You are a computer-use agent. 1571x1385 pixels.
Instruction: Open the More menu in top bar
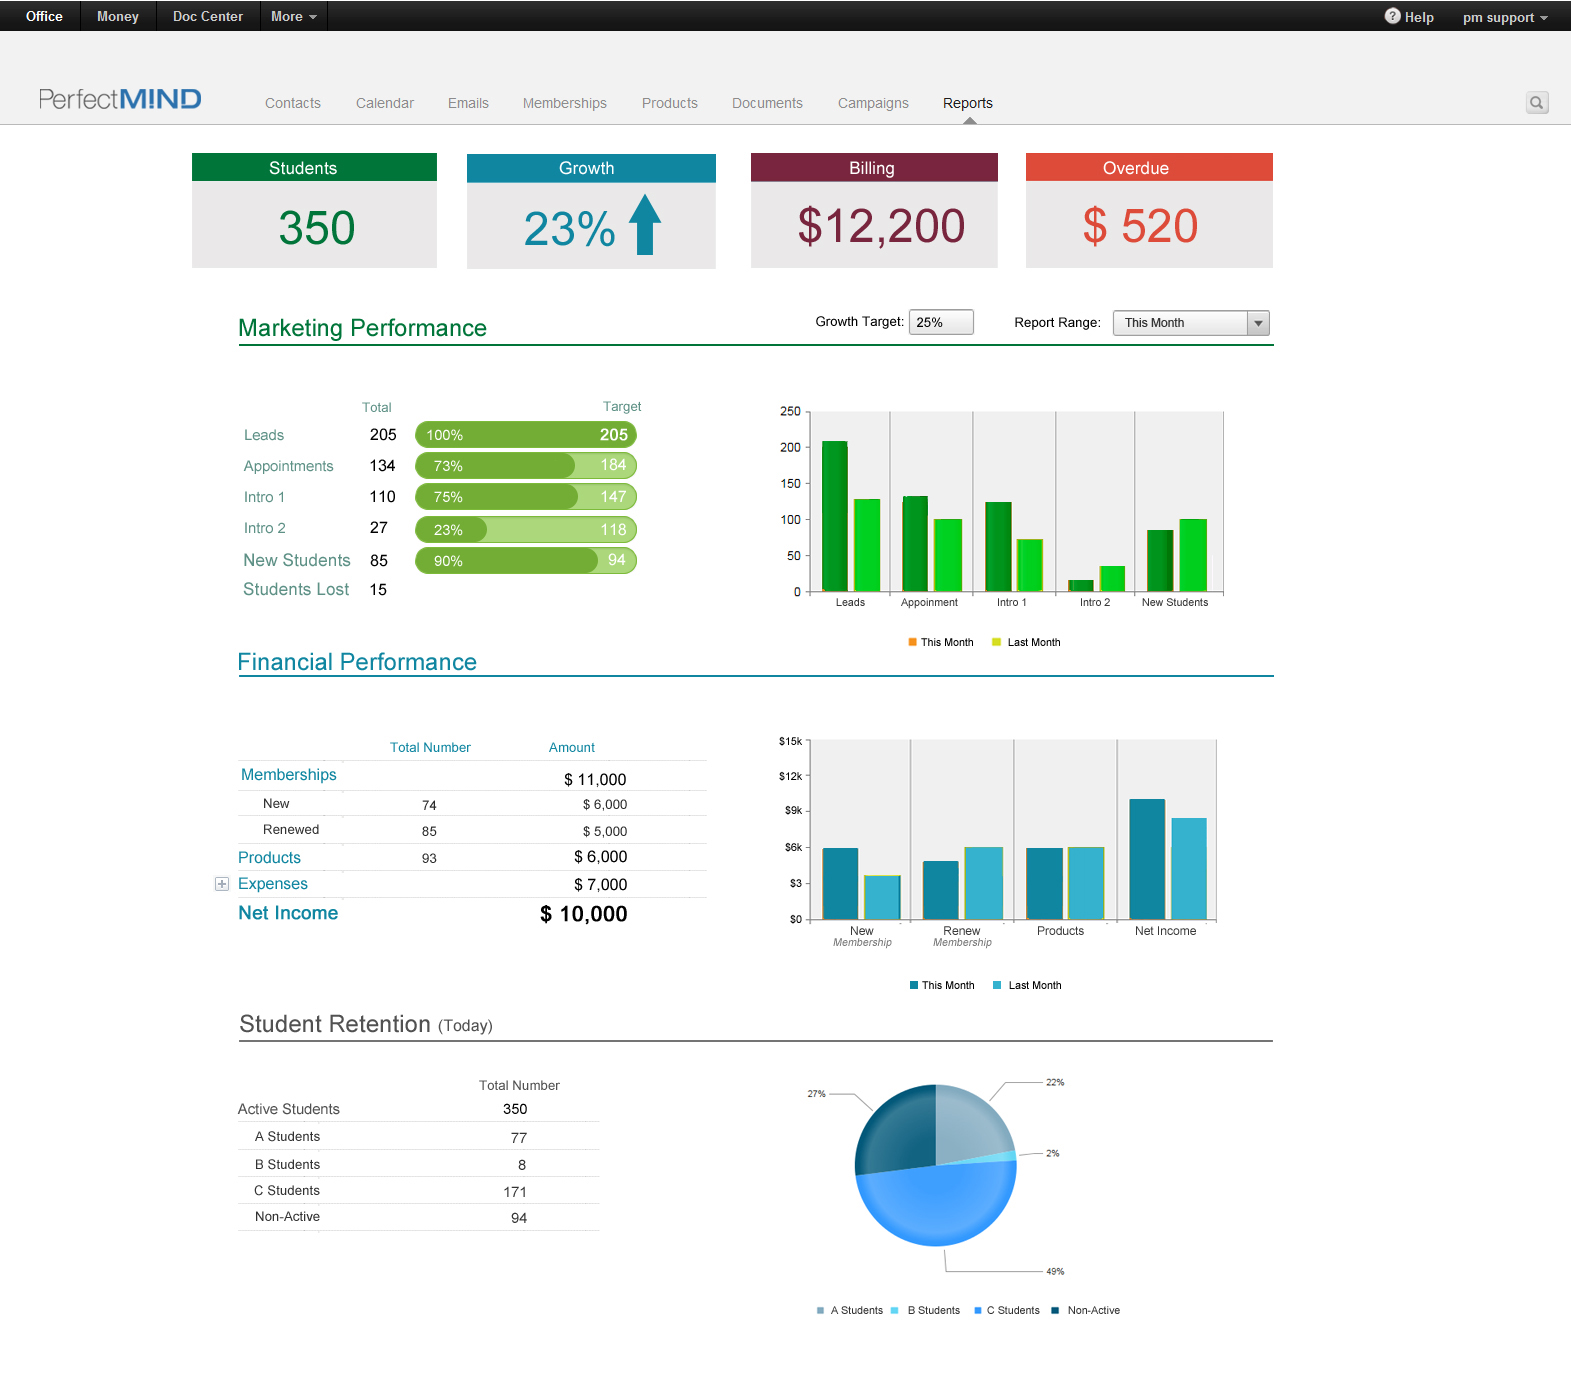293,16
